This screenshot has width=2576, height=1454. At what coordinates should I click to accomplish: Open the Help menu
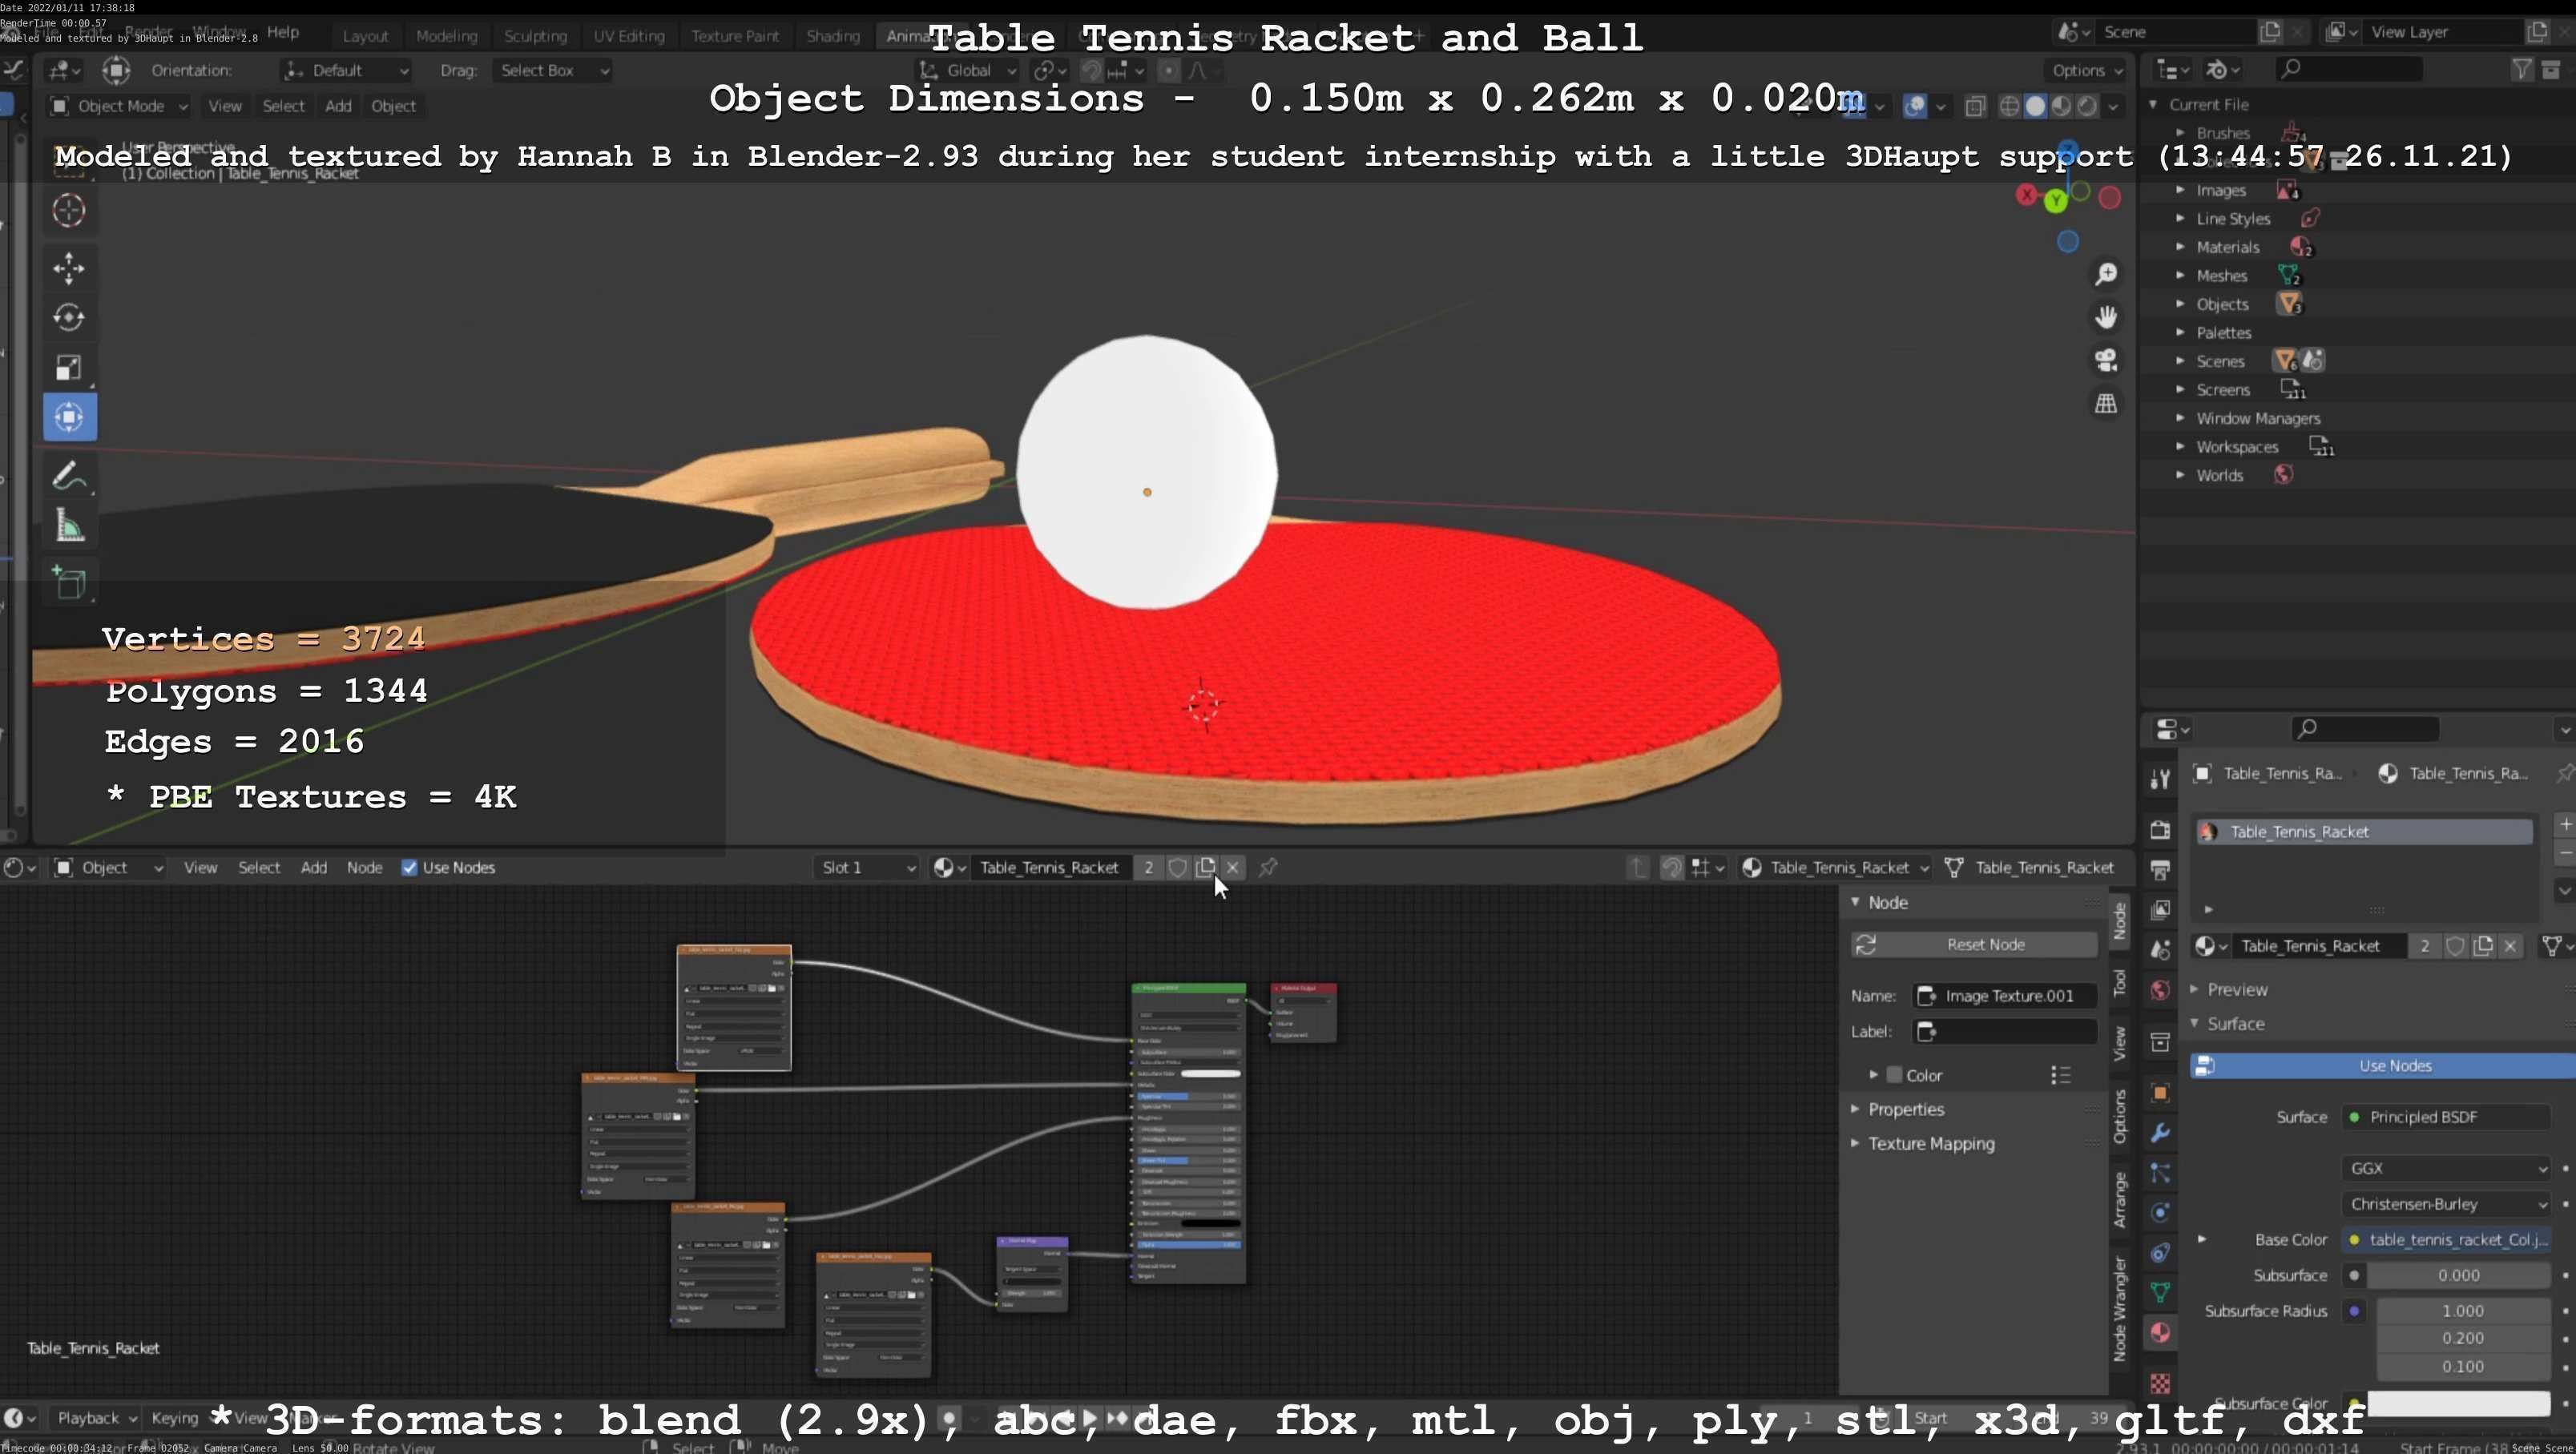coord(283,32)
